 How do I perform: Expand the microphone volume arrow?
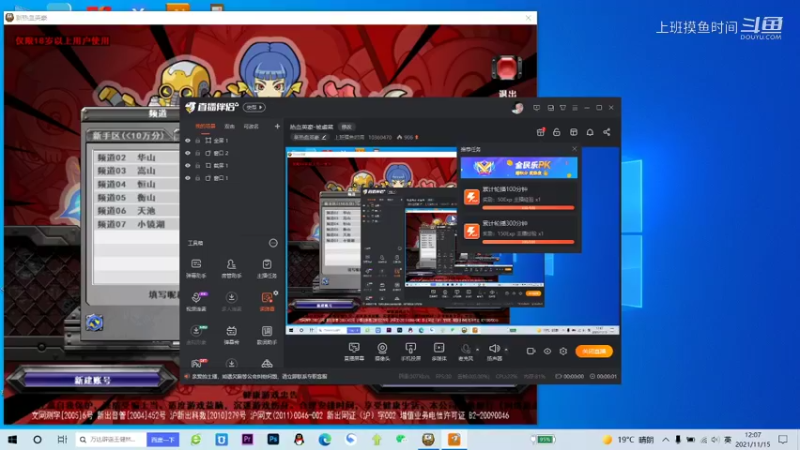click(x=478, y=349)
